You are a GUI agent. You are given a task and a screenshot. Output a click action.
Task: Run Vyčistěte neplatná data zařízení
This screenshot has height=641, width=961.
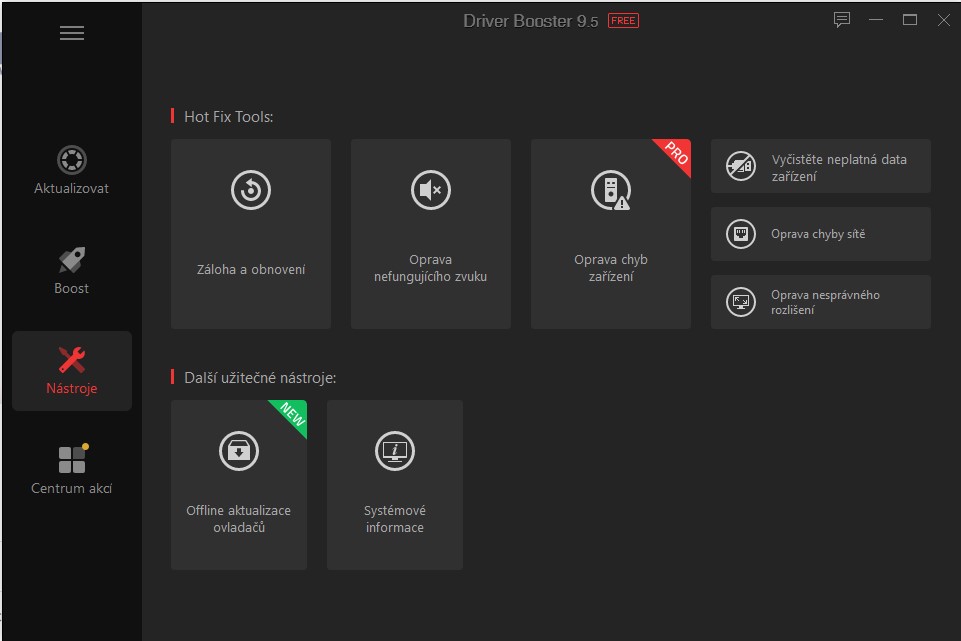pos(821,166)
